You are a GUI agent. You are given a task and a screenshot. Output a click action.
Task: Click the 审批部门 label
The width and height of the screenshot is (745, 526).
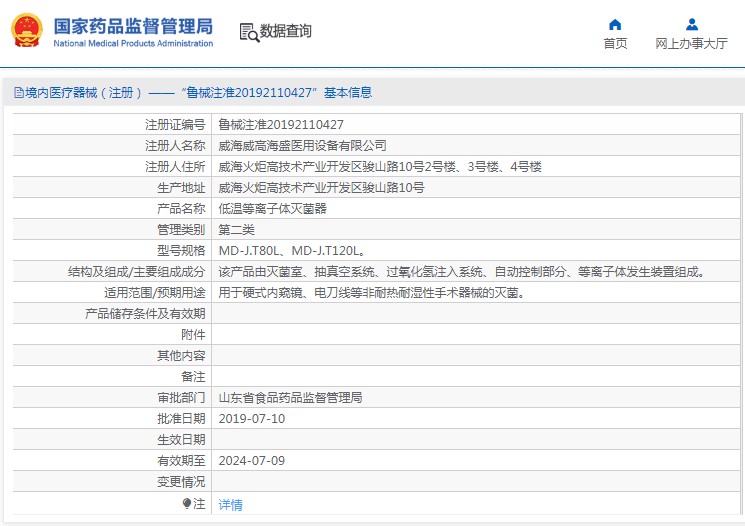coord(181,398)
